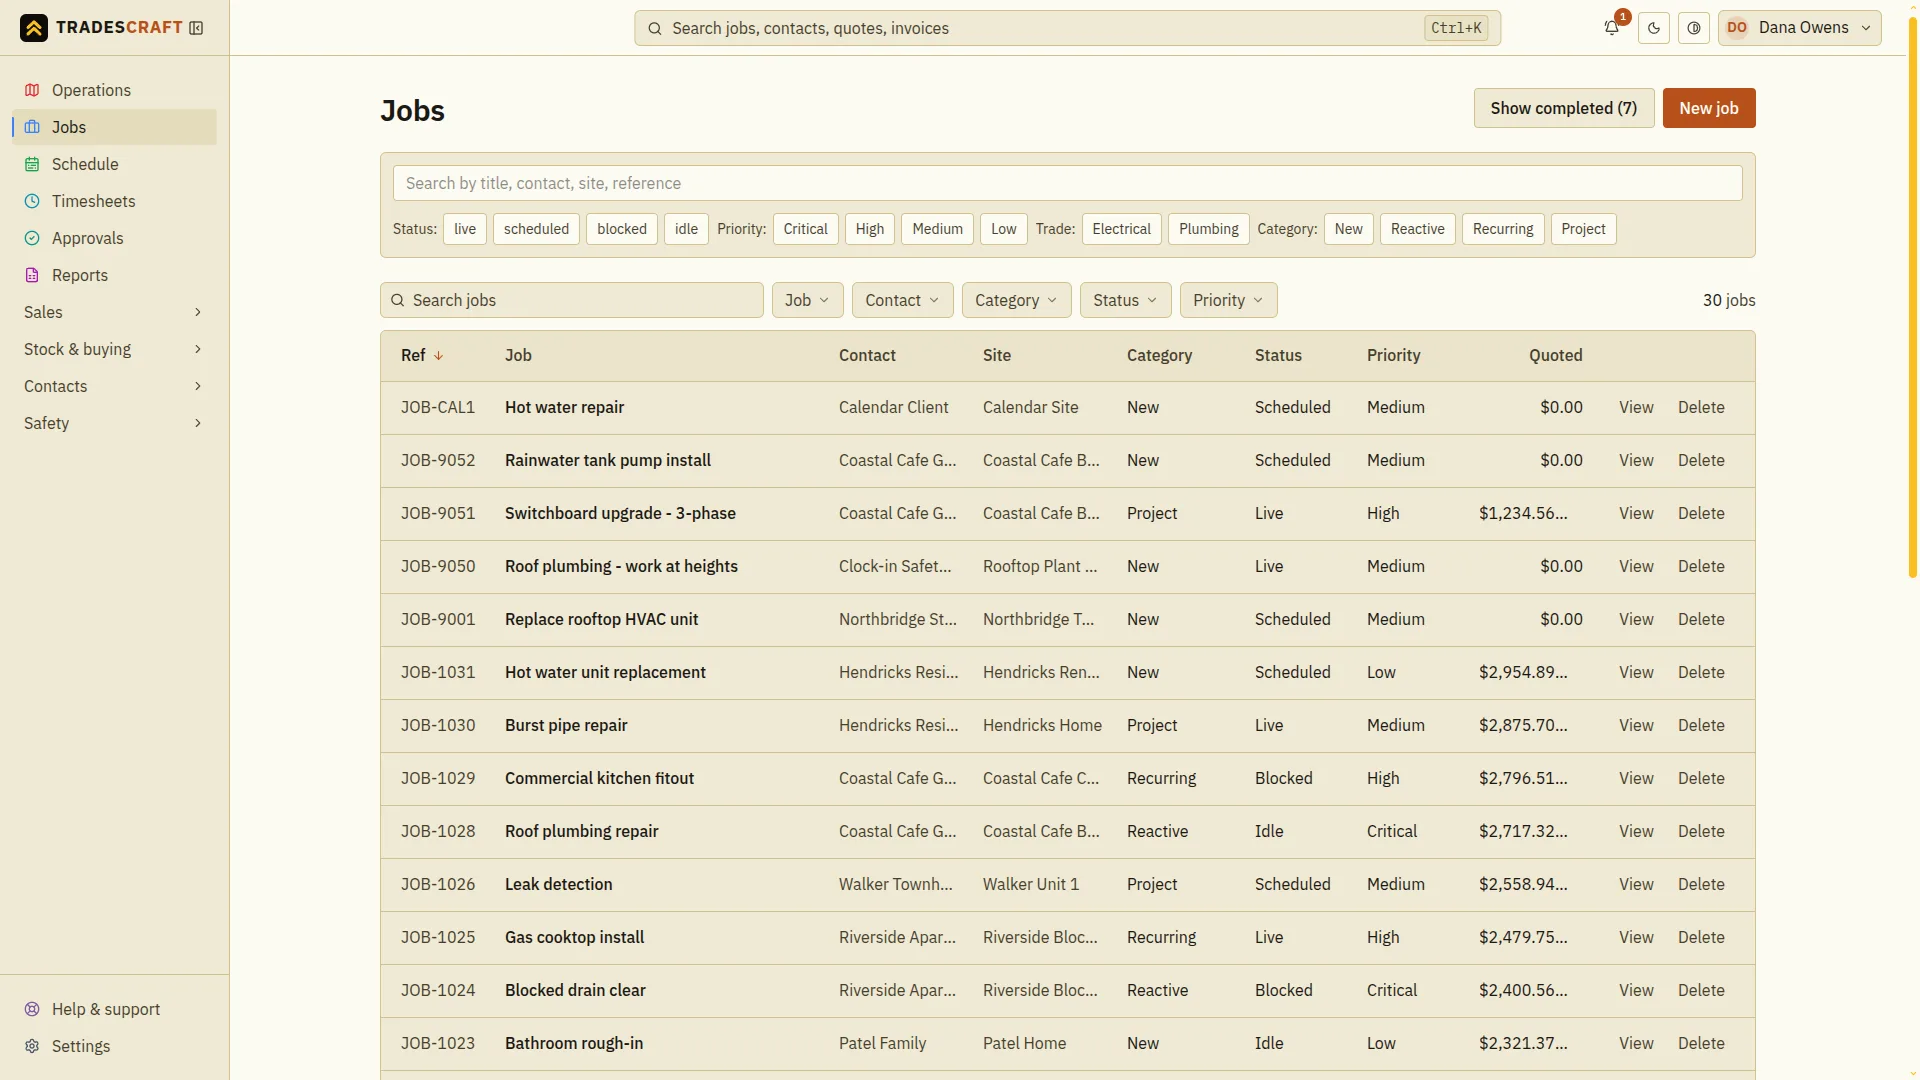Click the Ref sort arrow icon
The height and width of the screenshot is (1080, 1920).
(x=438, y=355)
